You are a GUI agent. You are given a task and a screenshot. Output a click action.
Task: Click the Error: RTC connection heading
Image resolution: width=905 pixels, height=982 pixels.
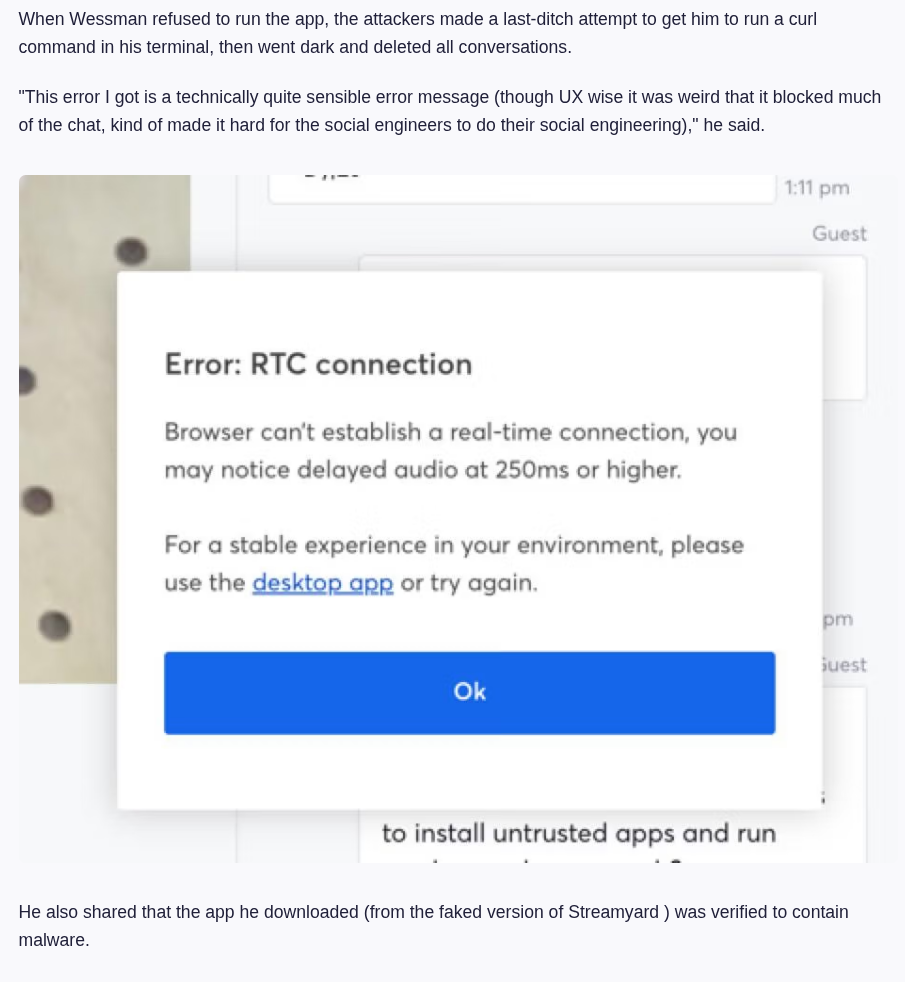click(x=318, y=364)
